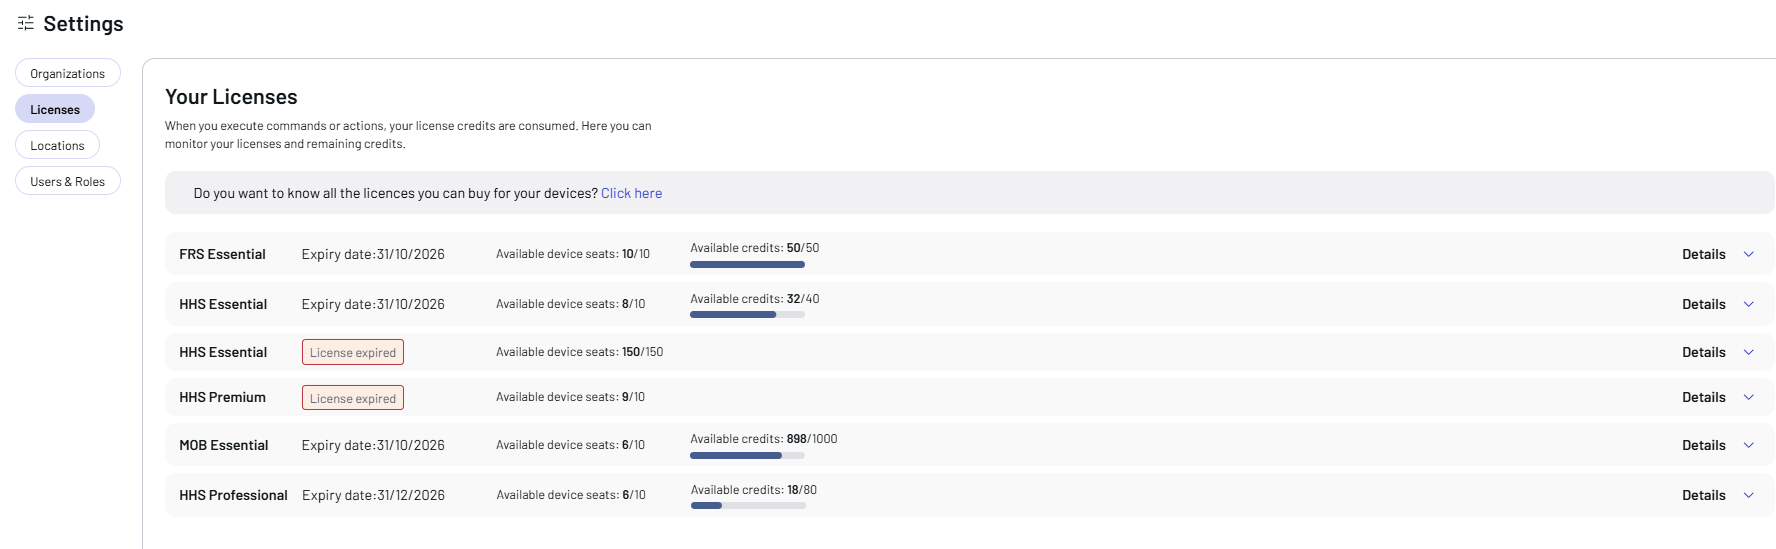Click chevron icon on HHS Premium row
1776x549 pixels.
point(1749,397)
